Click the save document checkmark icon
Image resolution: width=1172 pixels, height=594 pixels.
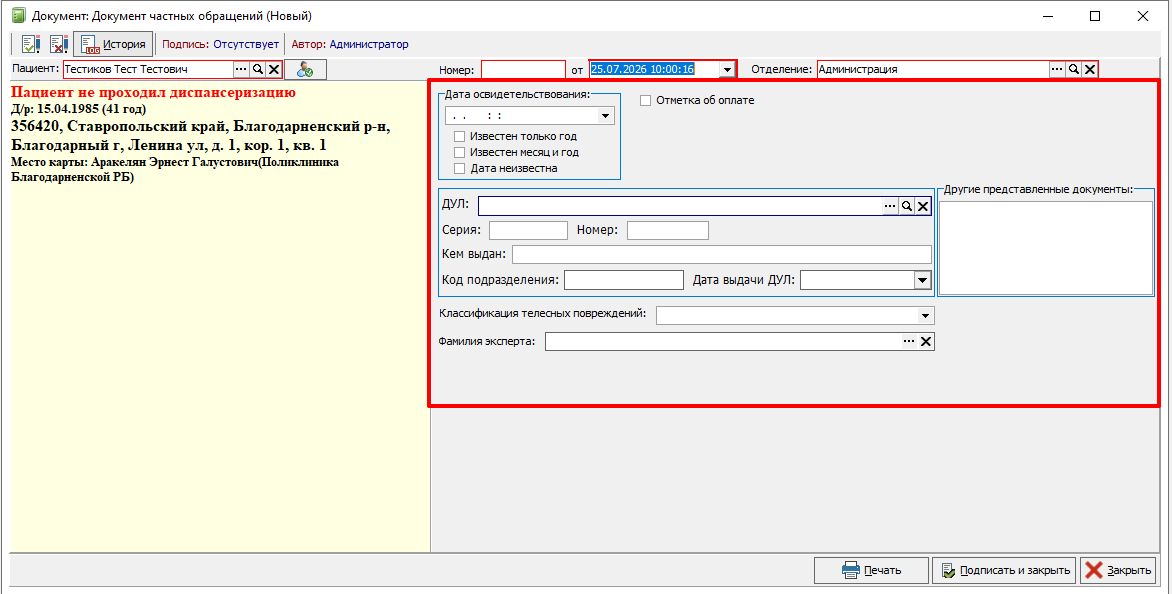point(31,45)
